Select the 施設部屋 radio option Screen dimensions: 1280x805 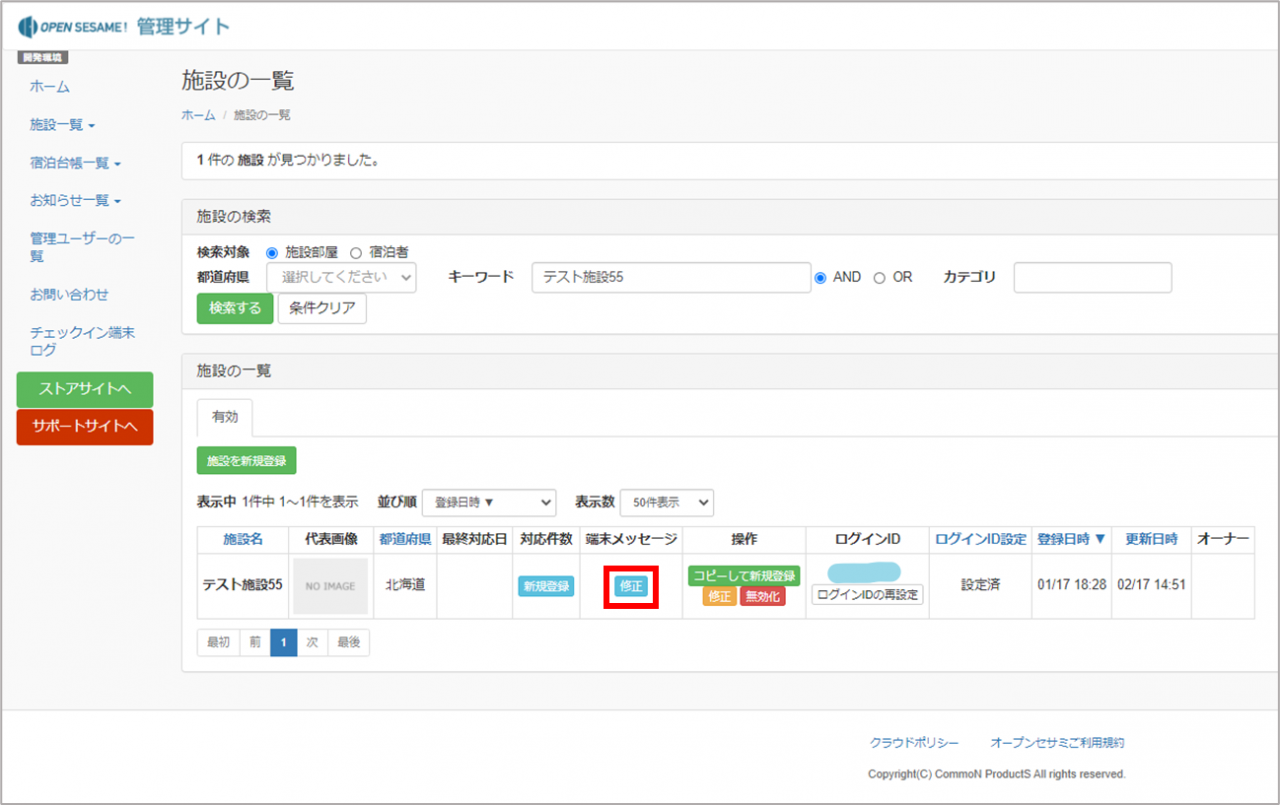[272, 252]
